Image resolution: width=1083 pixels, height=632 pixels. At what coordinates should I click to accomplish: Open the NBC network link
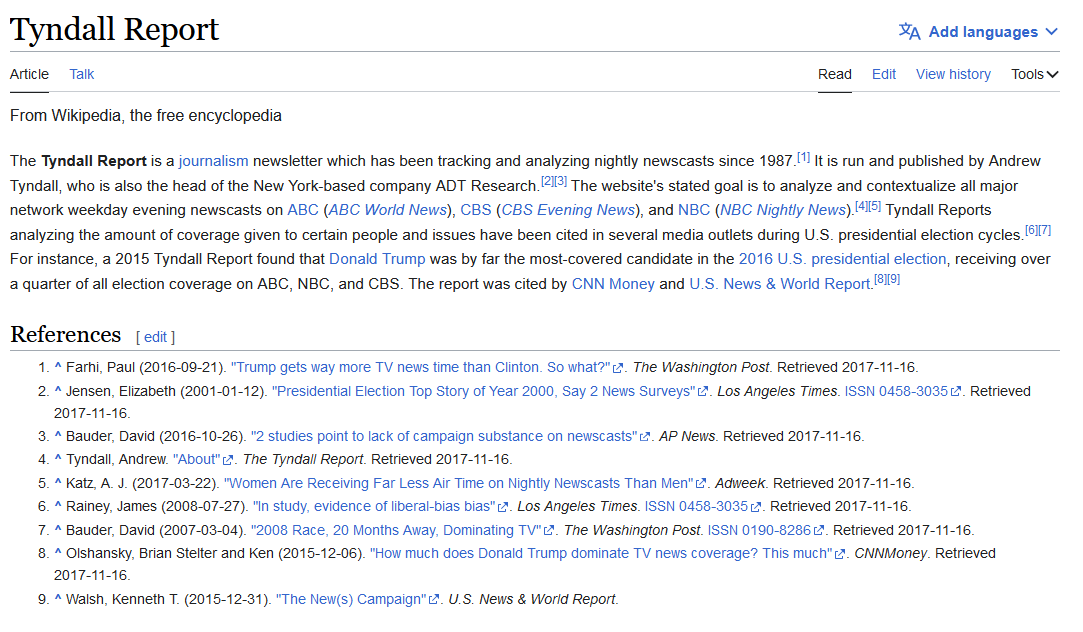(x=693, y=210)
